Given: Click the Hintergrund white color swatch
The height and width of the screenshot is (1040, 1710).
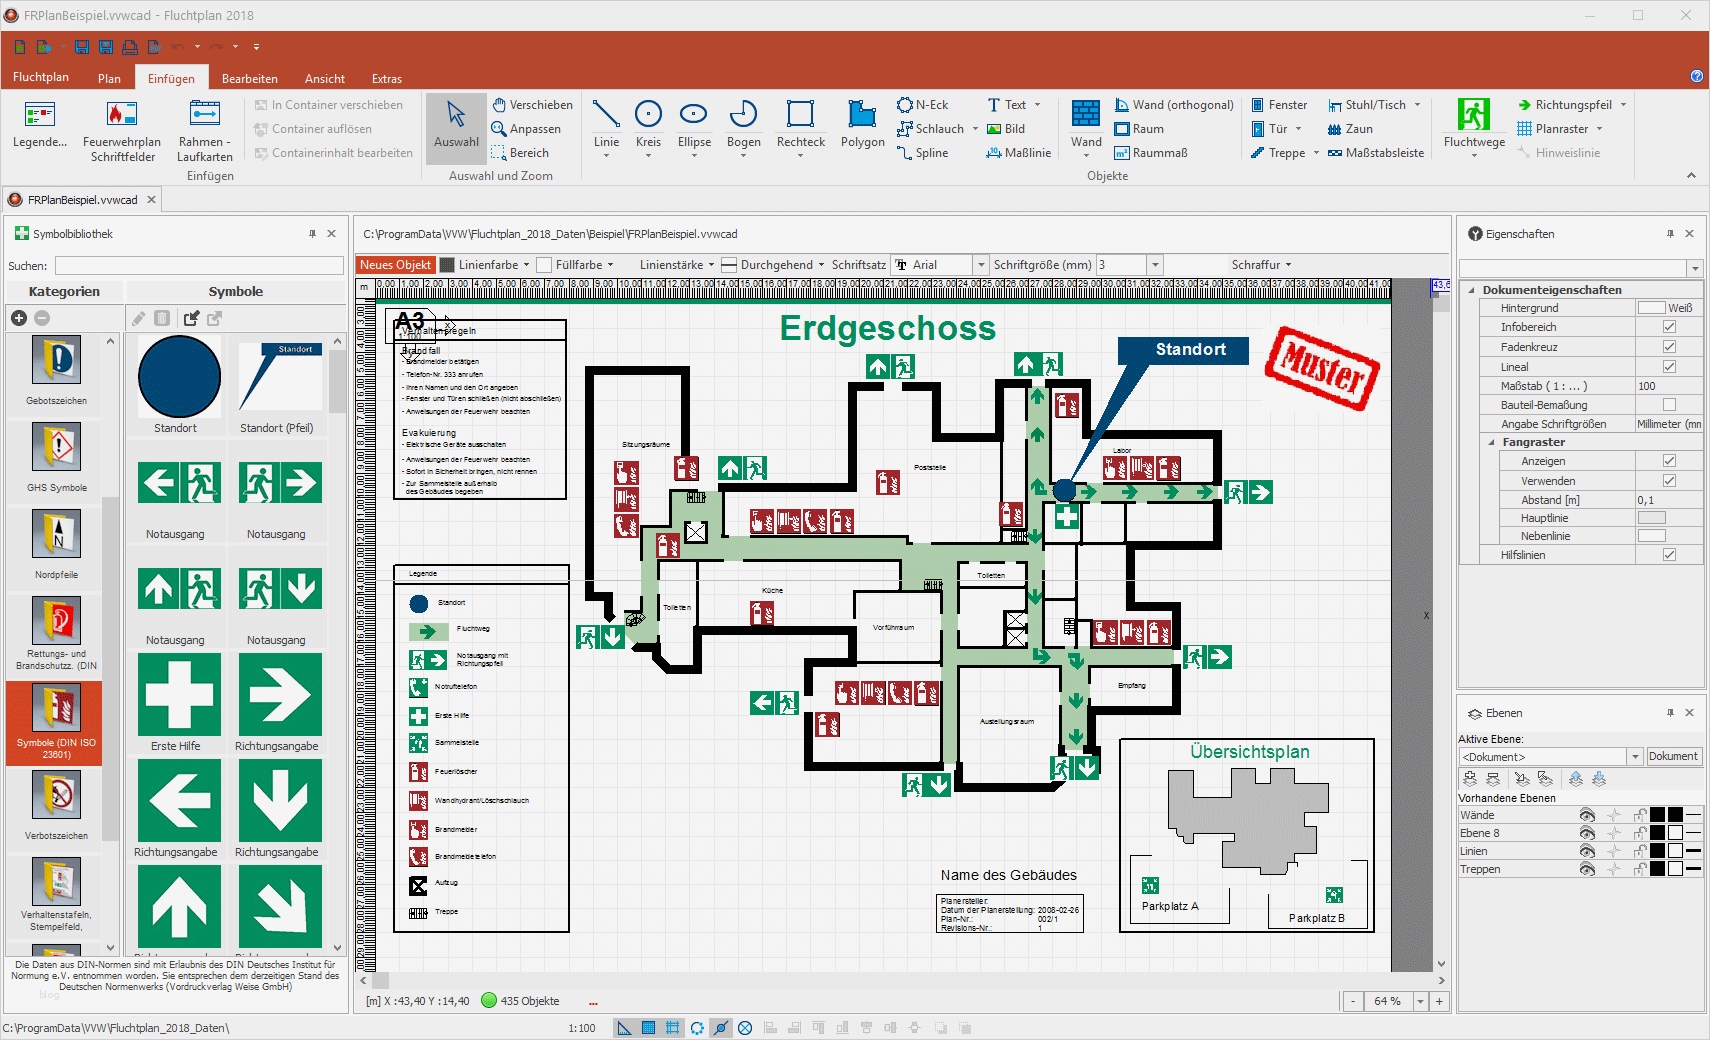Looking at the screenshot, I should [x=1651, y=308].
